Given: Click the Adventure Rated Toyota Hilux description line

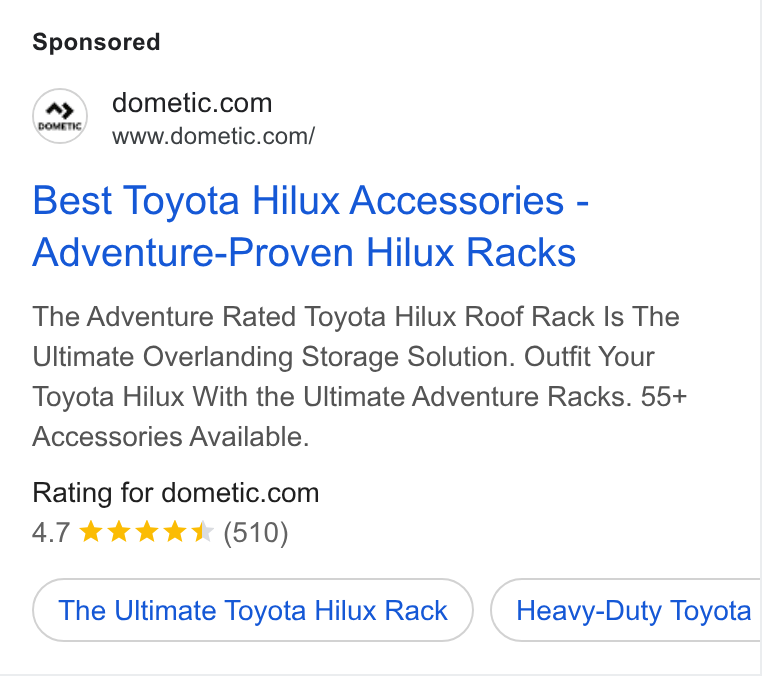Looking at the screenshot, I should click(x=356, y=317).
